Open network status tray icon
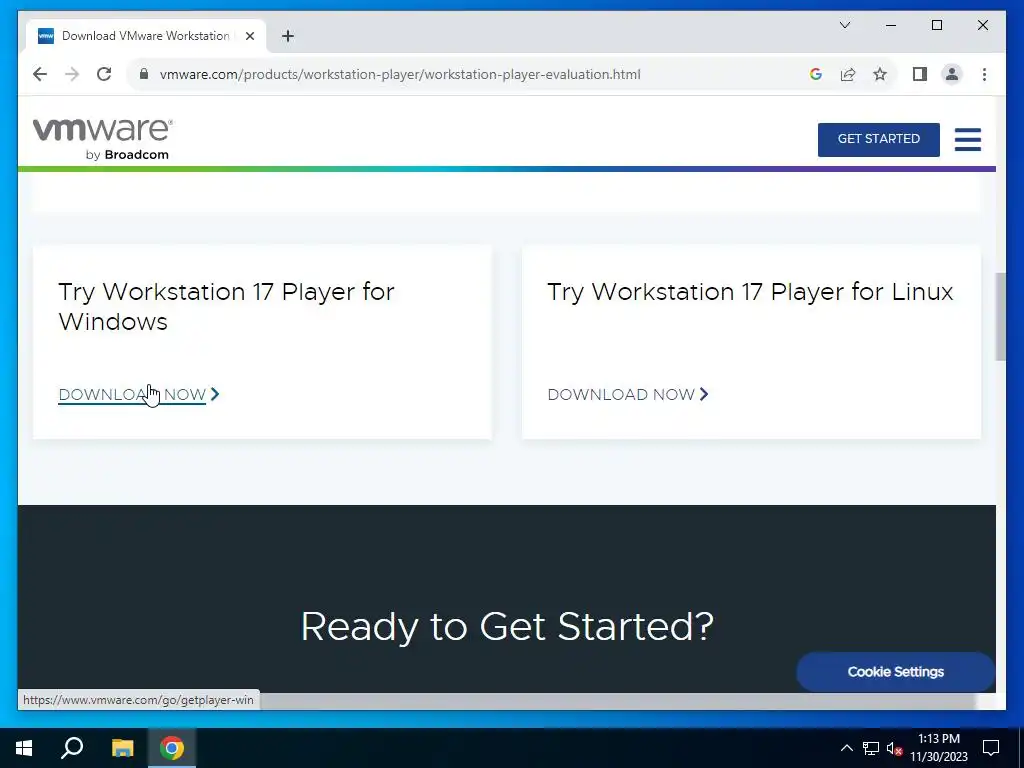The height and width of the screenshot is (768, 1024). 871,748
